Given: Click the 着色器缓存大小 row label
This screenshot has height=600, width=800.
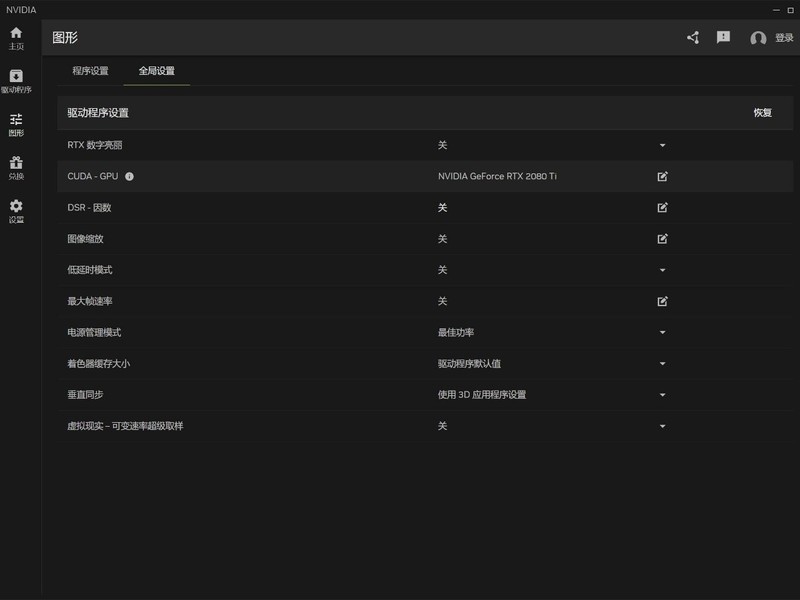Looking at the screenshot, I should point(99,364).
